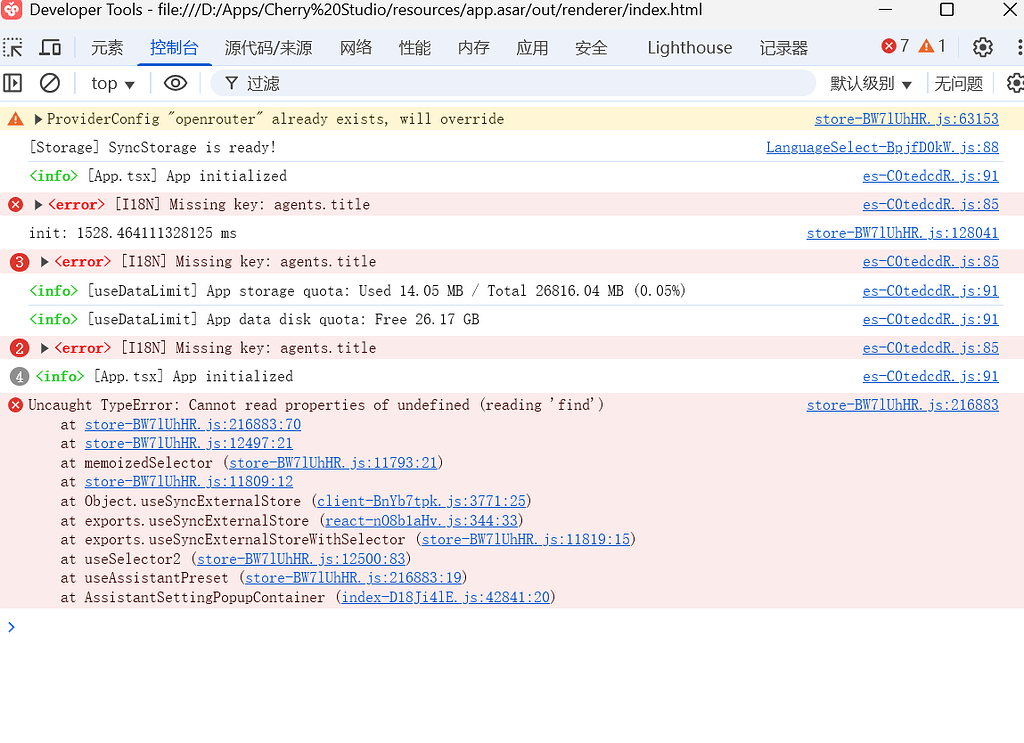The width and height of the screenshot is (1024, 743).
Task: Open stack link store-BW7lUhHR.js:11819:15
Action: pyautogui.click(x=526, y=539)
